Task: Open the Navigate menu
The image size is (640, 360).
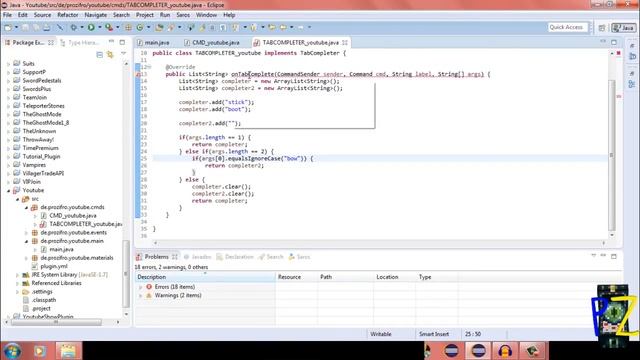Action: tap(96, 15)
